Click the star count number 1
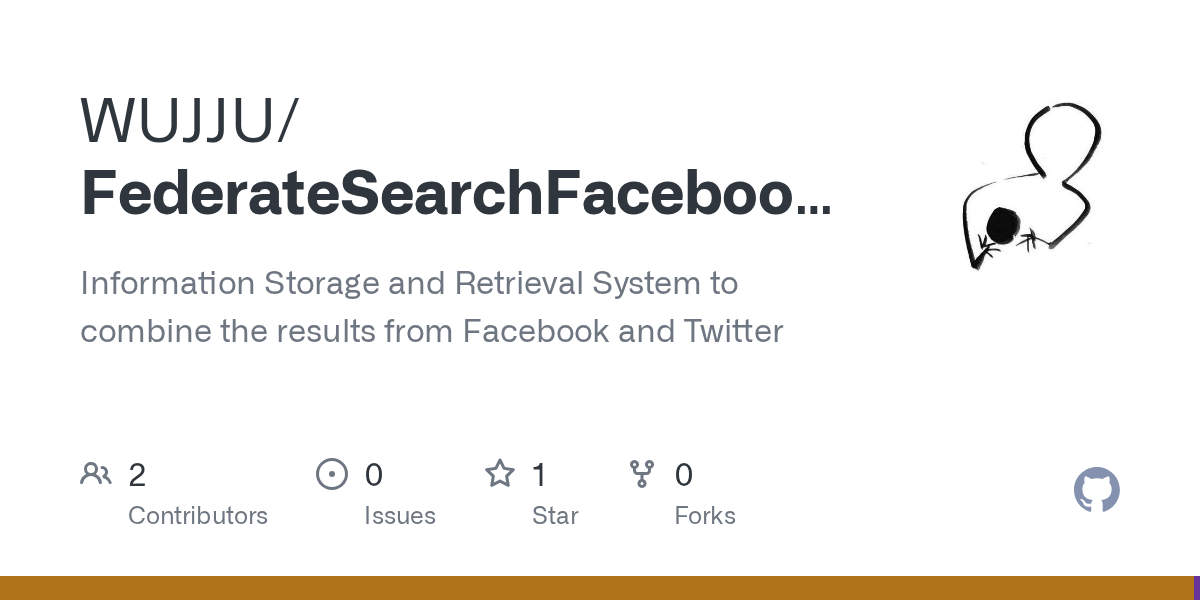This screenshot has height=600, width=1200. coord(540,475)
